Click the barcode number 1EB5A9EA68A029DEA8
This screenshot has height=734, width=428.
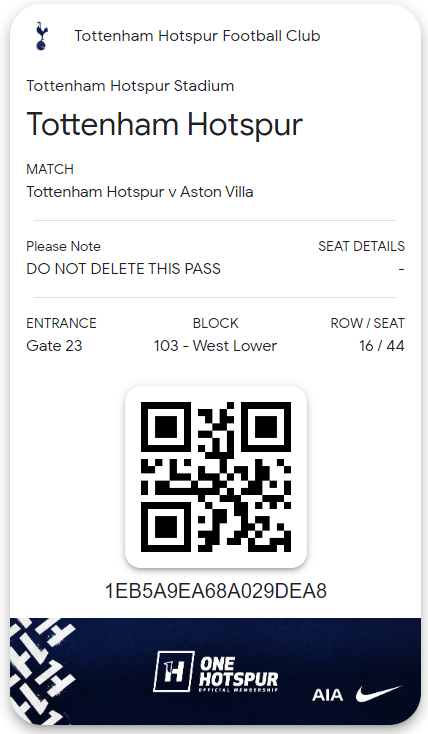tap(215, 591)
